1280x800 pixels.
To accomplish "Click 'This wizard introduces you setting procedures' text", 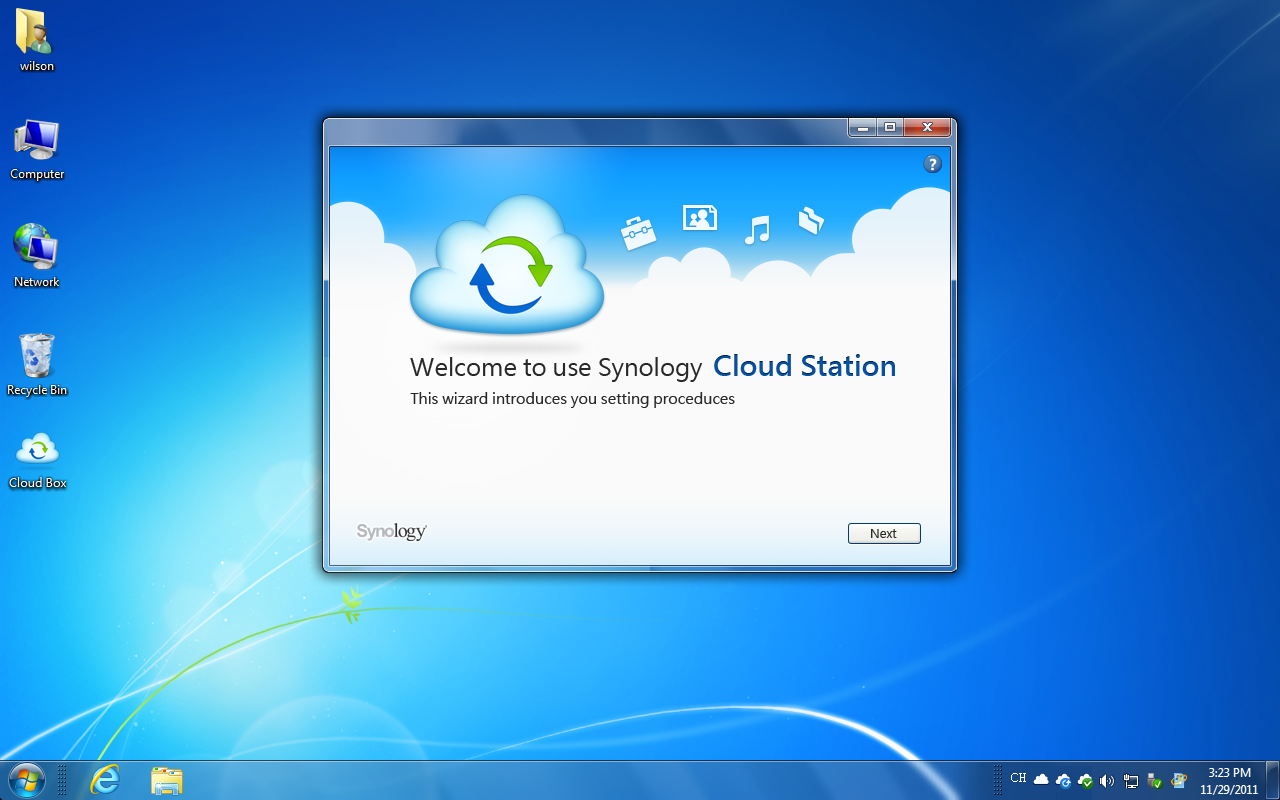I will click(x=572, y=399).
